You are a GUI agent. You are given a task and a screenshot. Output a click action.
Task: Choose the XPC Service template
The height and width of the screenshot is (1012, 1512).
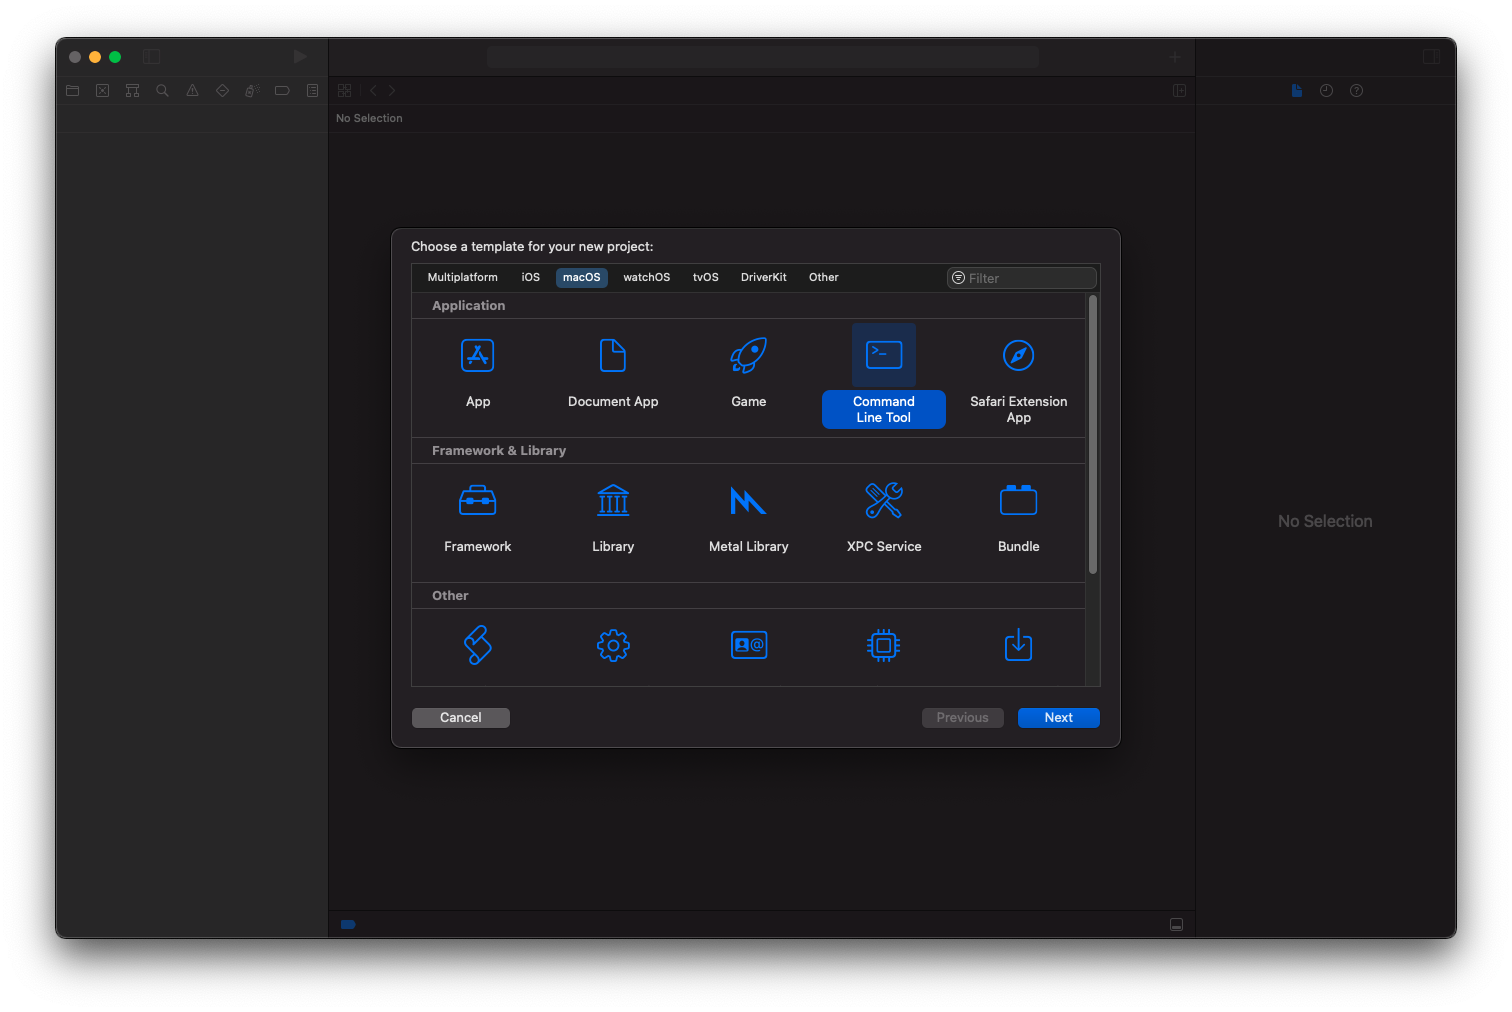tap(883, 501)
